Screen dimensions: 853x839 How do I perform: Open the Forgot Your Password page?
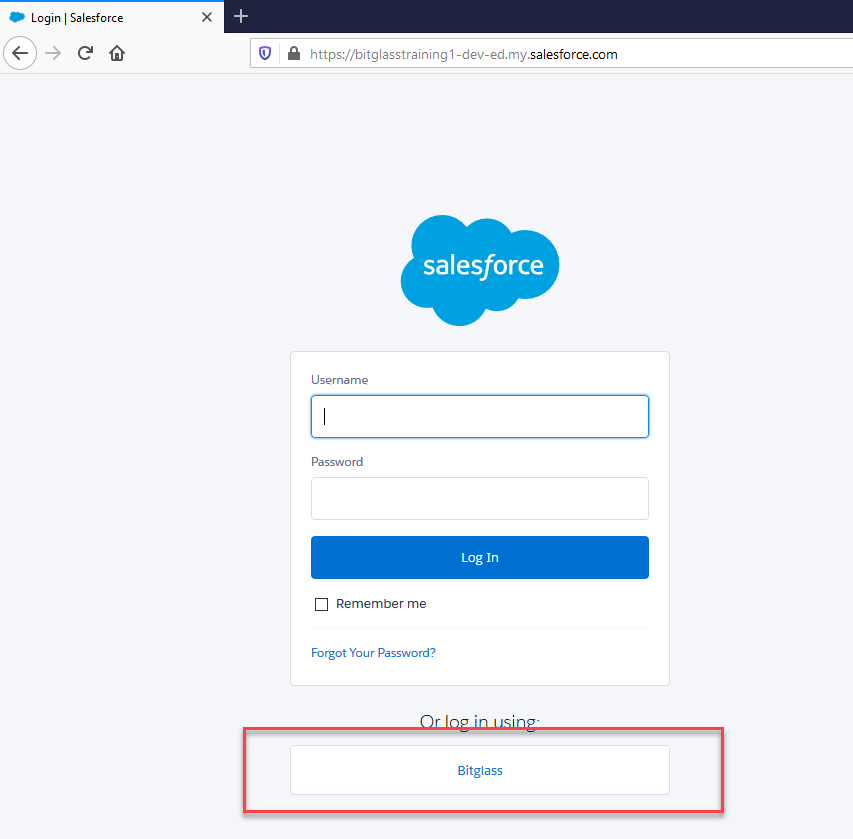[x=373, y=652]
